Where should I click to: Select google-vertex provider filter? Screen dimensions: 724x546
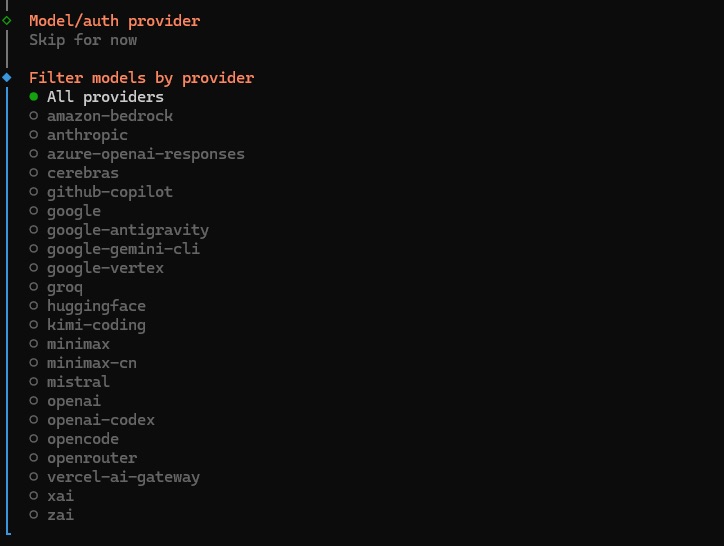[105, 268]
